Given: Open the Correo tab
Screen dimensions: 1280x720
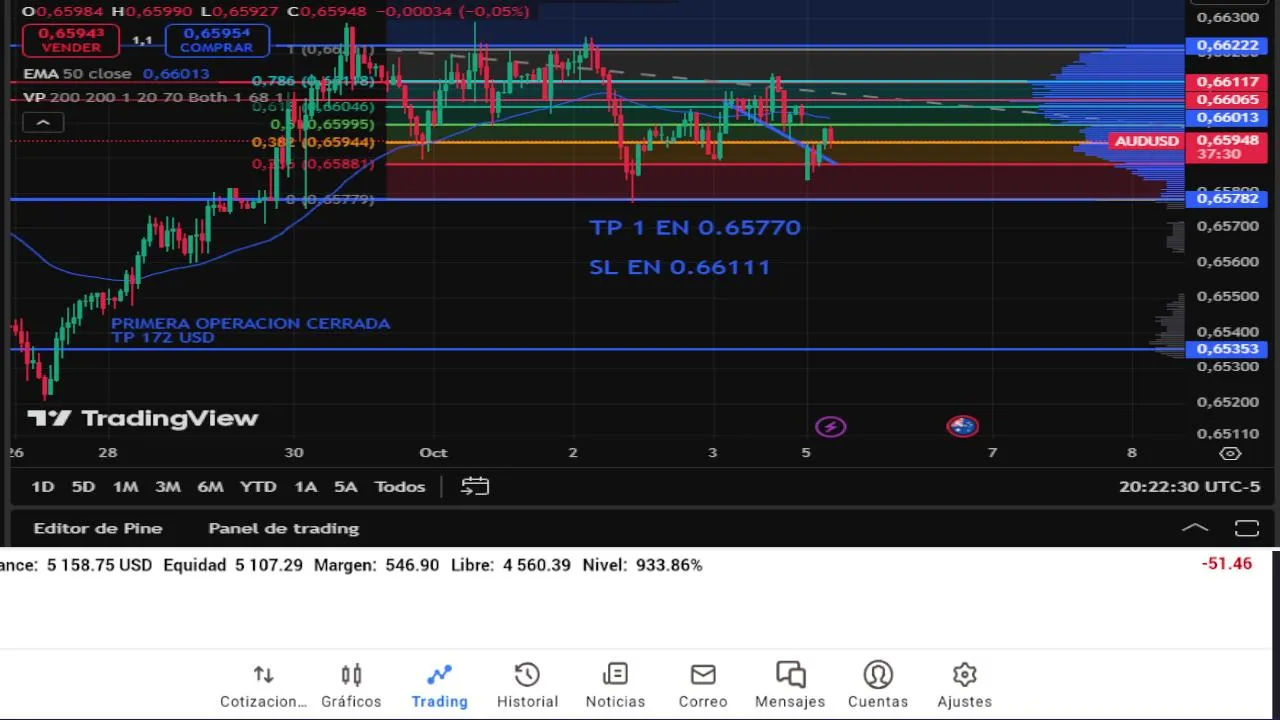Looking at the screenshot, I should [x=703, y=686].
